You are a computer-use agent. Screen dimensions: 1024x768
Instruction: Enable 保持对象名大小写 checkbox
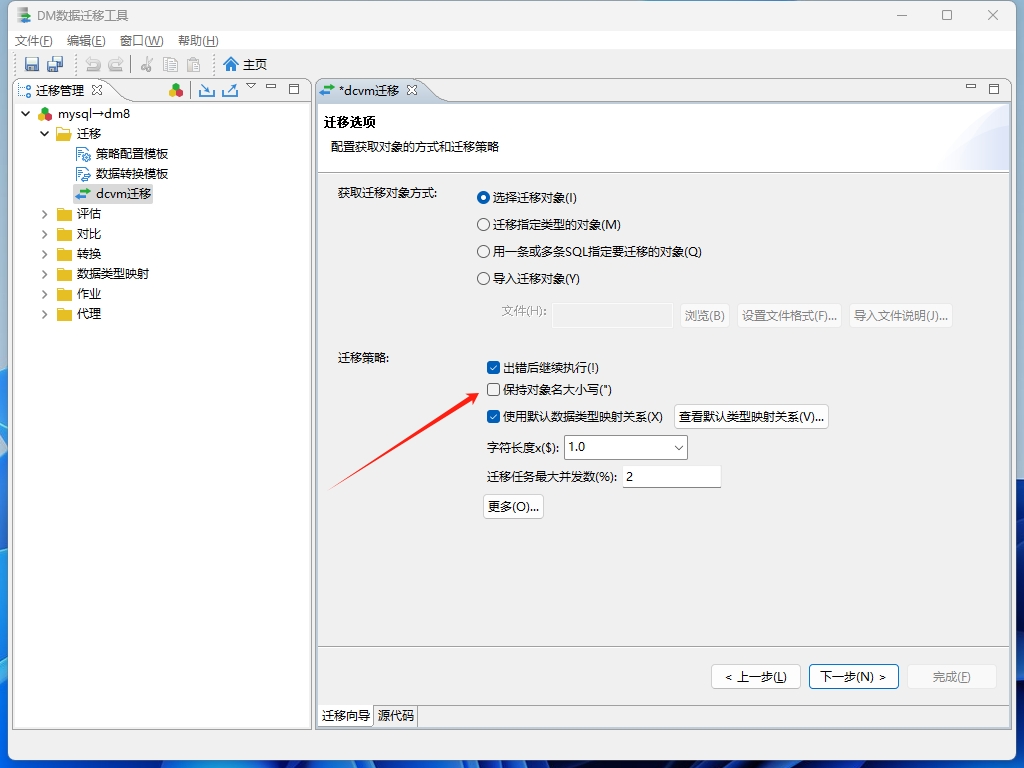point(494,390)
